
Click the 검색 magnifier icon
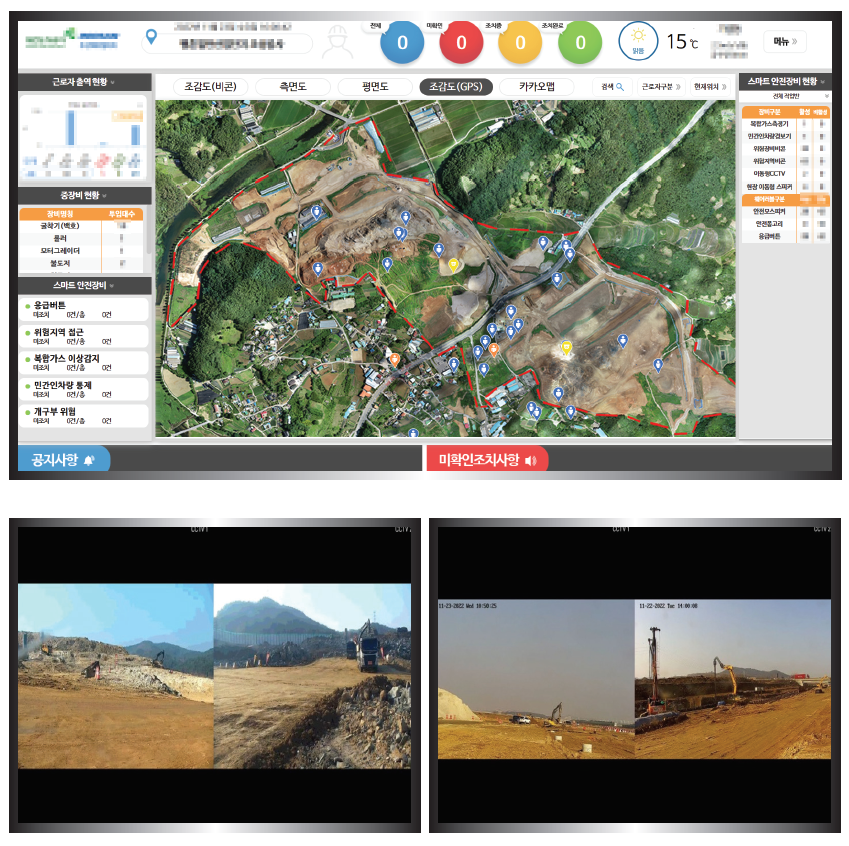click(619, 87)
